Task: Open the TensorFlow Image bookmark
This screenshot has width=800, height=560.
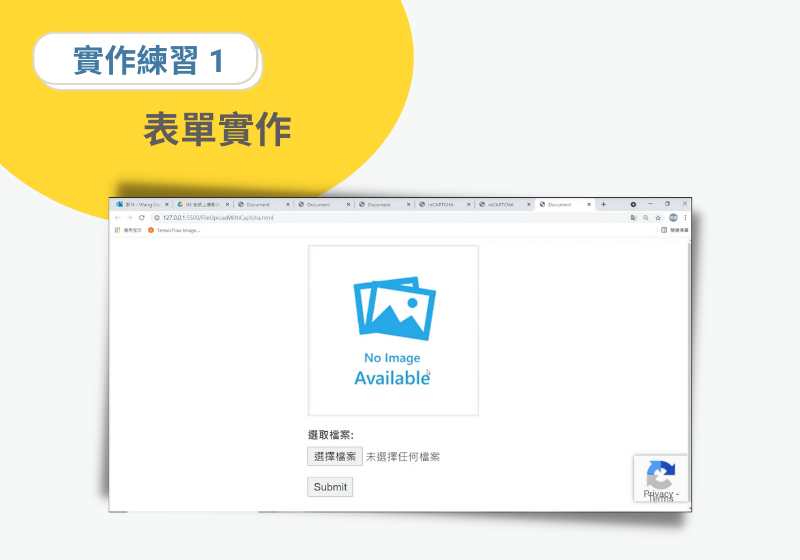Action: point(174,231)
